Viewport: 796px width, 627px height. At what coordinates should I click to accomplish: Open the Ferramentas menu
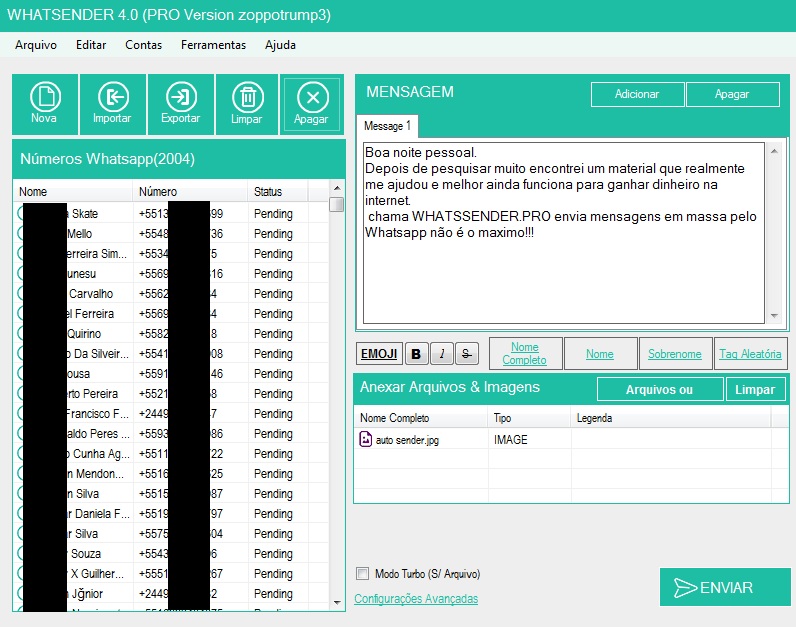(x=213, y=45)
